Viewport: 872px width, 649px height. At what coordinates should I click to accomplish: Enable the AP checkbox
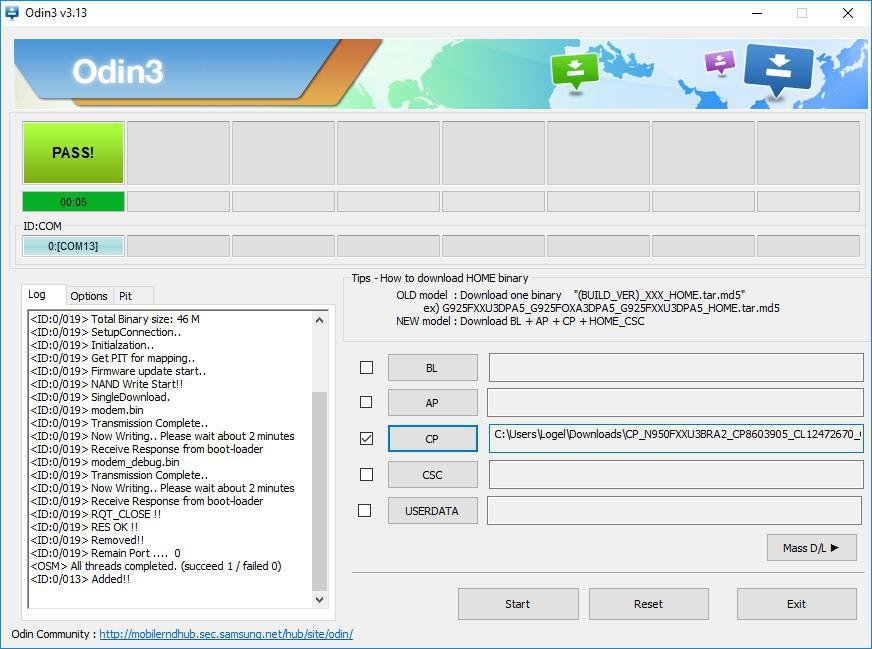[x=366, y=402]
